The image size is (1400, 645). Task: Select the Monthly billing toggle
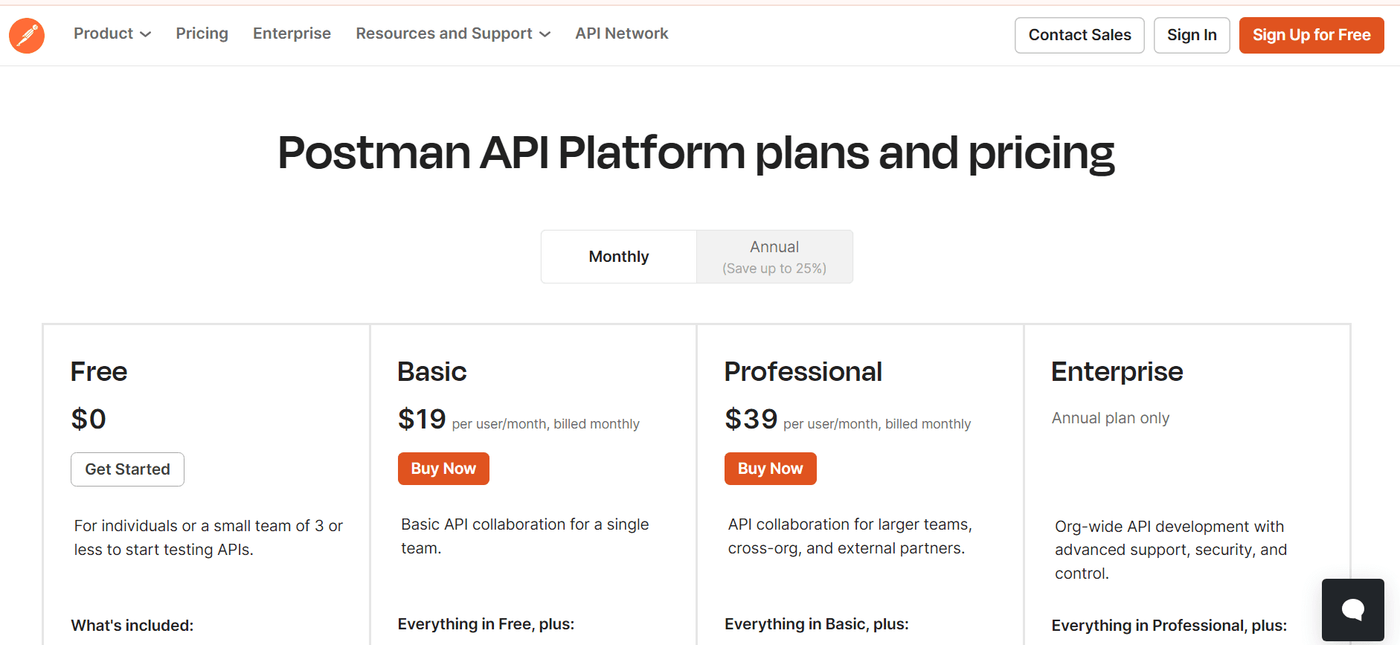619,257
